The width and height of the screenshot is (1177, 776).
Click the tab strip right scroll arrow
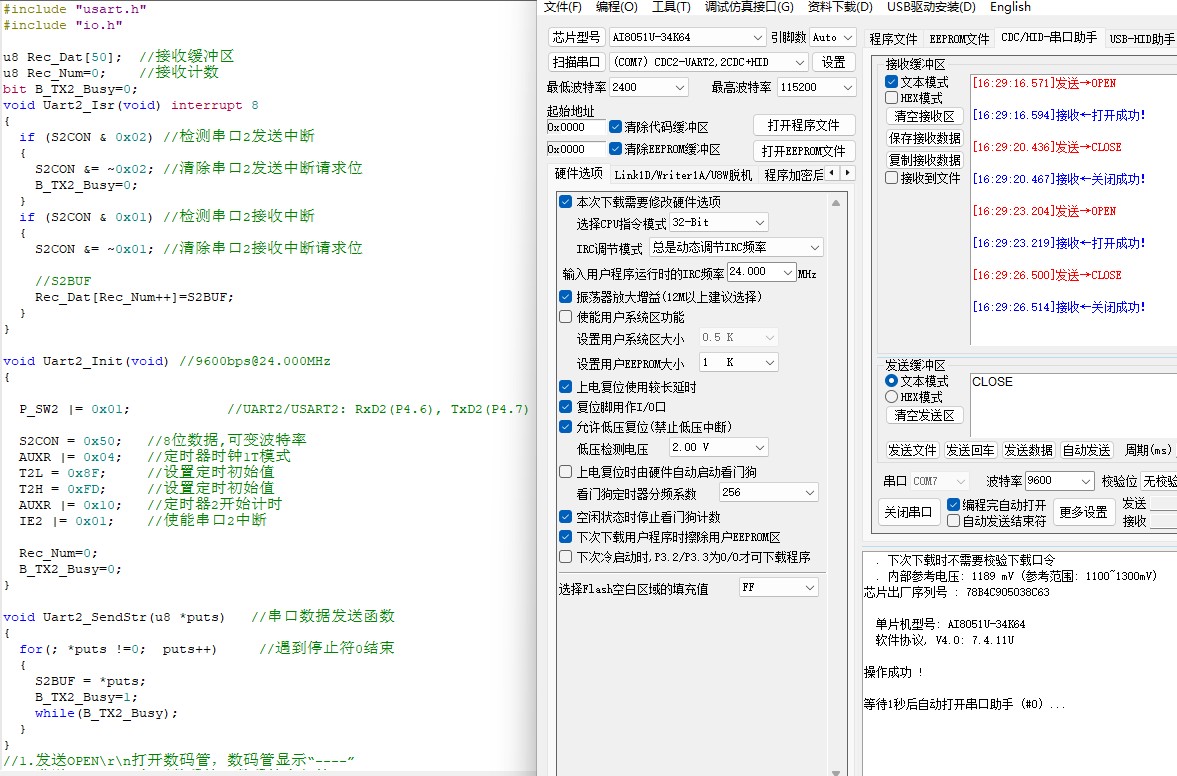[x=847, y=173]
